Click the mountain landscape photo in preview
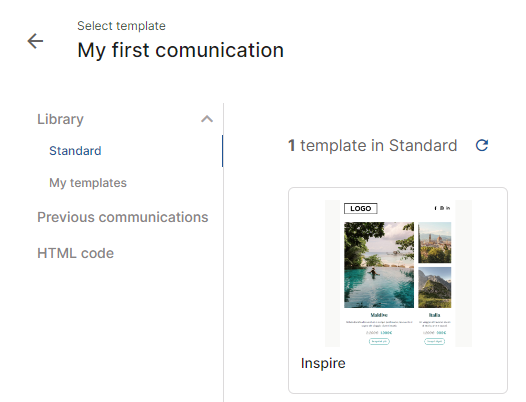Viewport: 526px width, 402px height. click(435, 288)
